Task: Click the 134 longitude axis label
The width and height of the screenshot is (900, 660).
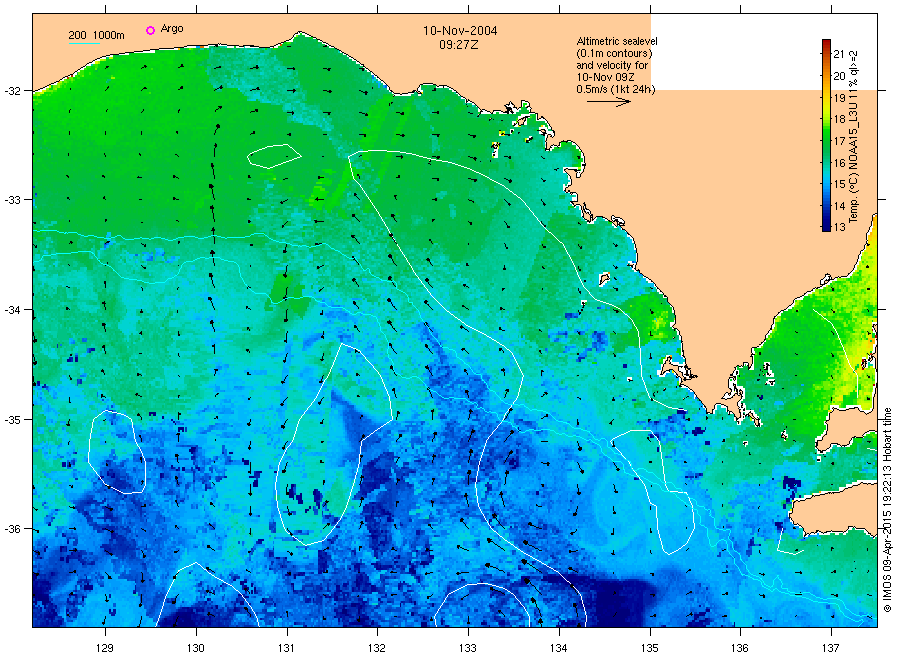Action: coord(558,648)
